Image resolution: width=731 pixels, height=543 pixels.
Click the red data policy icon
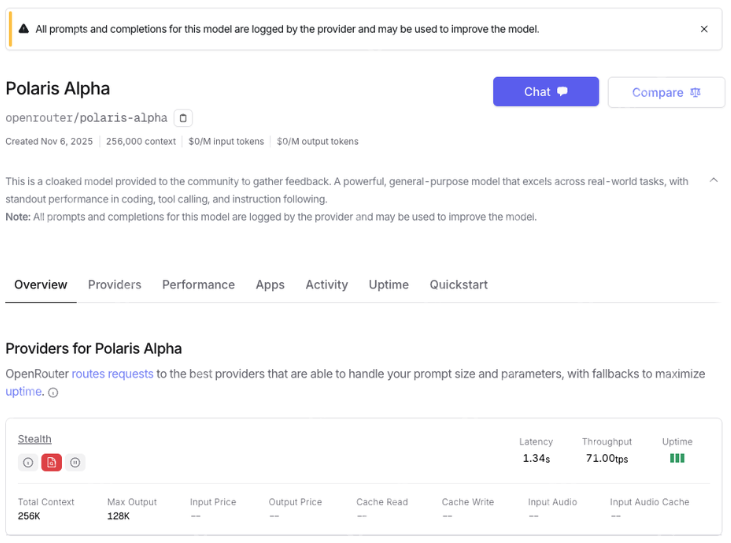[52, 462]
